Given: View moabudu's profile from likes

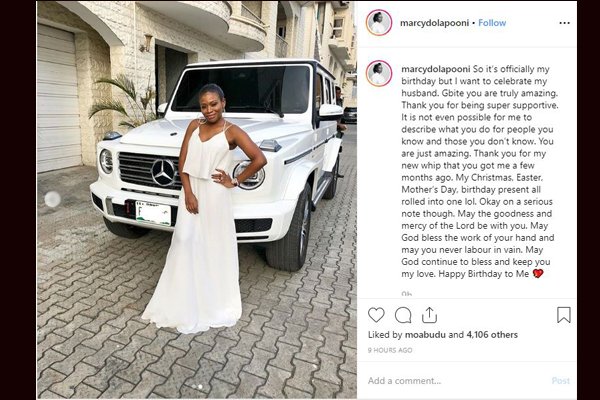Looking at the screenshot, I should (425, 335).
